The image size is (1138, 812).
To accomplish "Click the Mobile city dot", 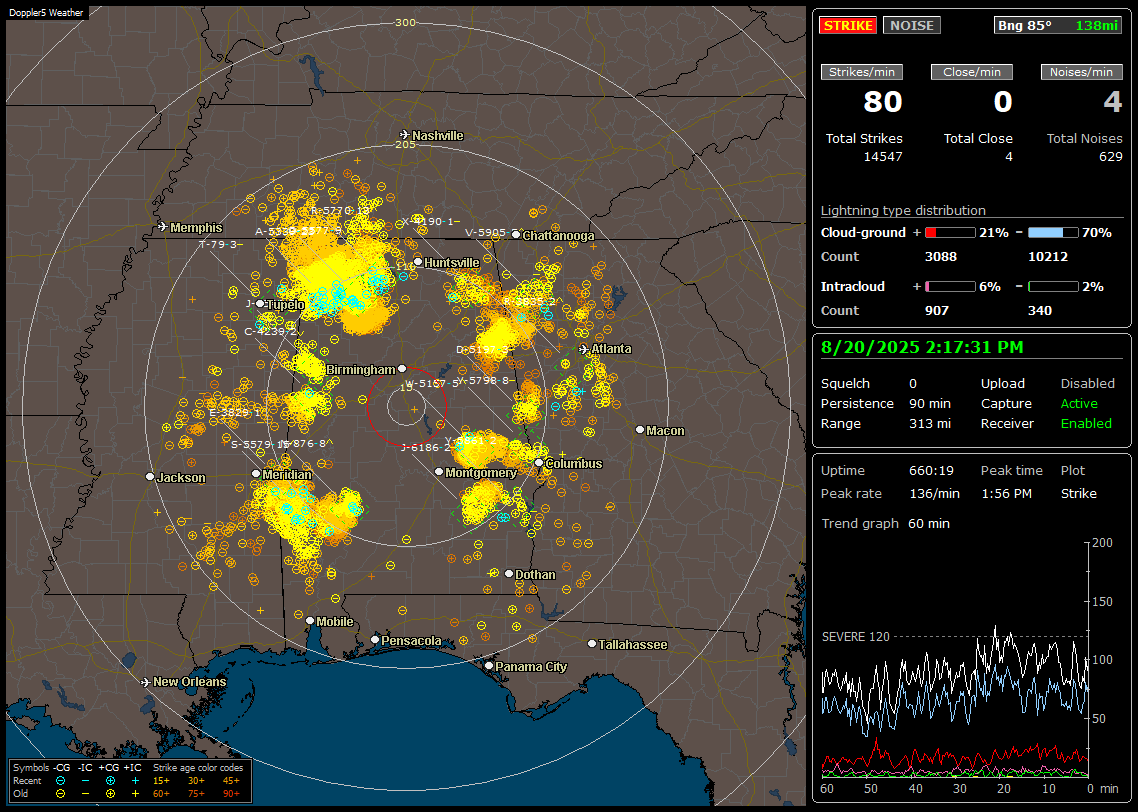I will pos(310,621).
